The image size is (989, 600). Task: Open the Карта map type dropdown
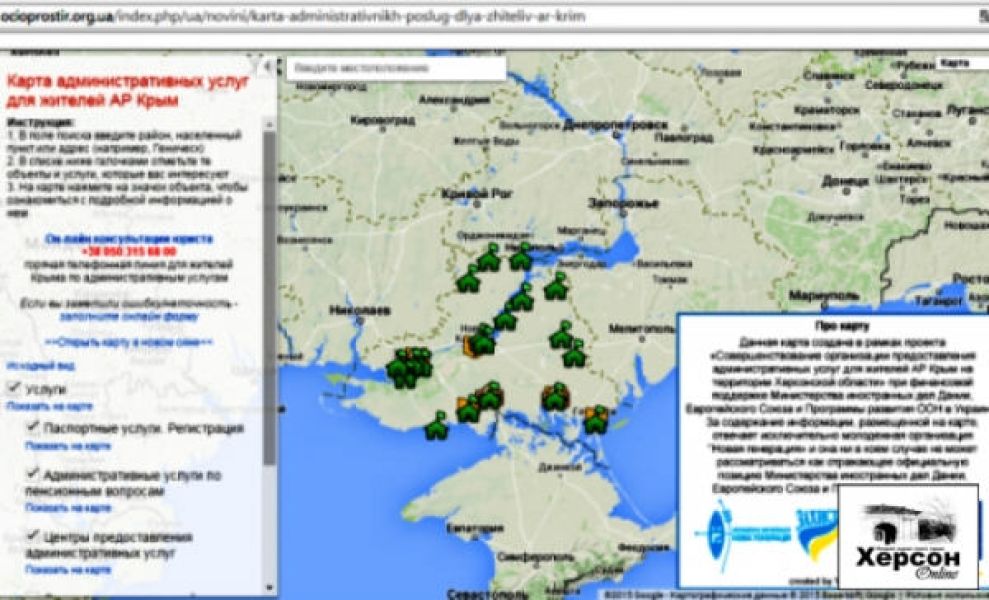(962, 64)
